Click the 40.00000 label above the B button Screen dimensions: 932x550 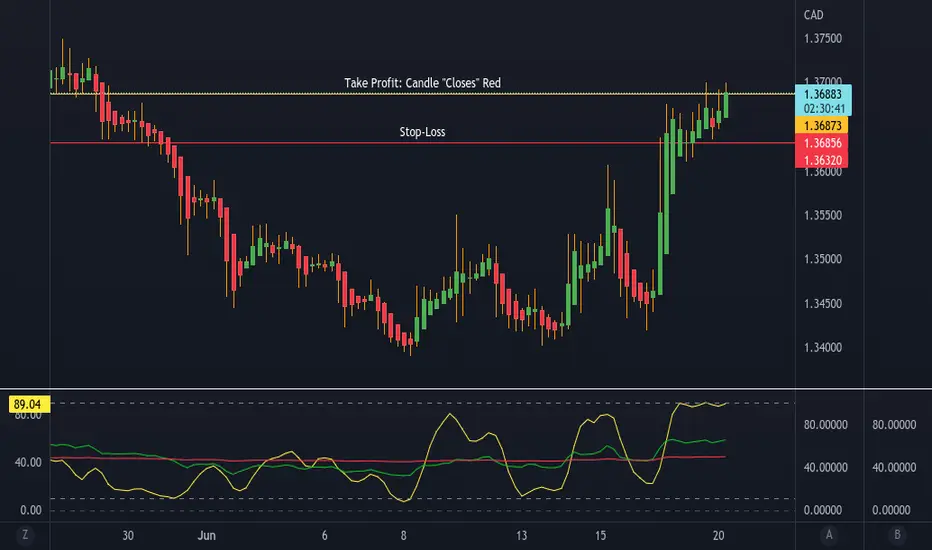pos(894,467)
